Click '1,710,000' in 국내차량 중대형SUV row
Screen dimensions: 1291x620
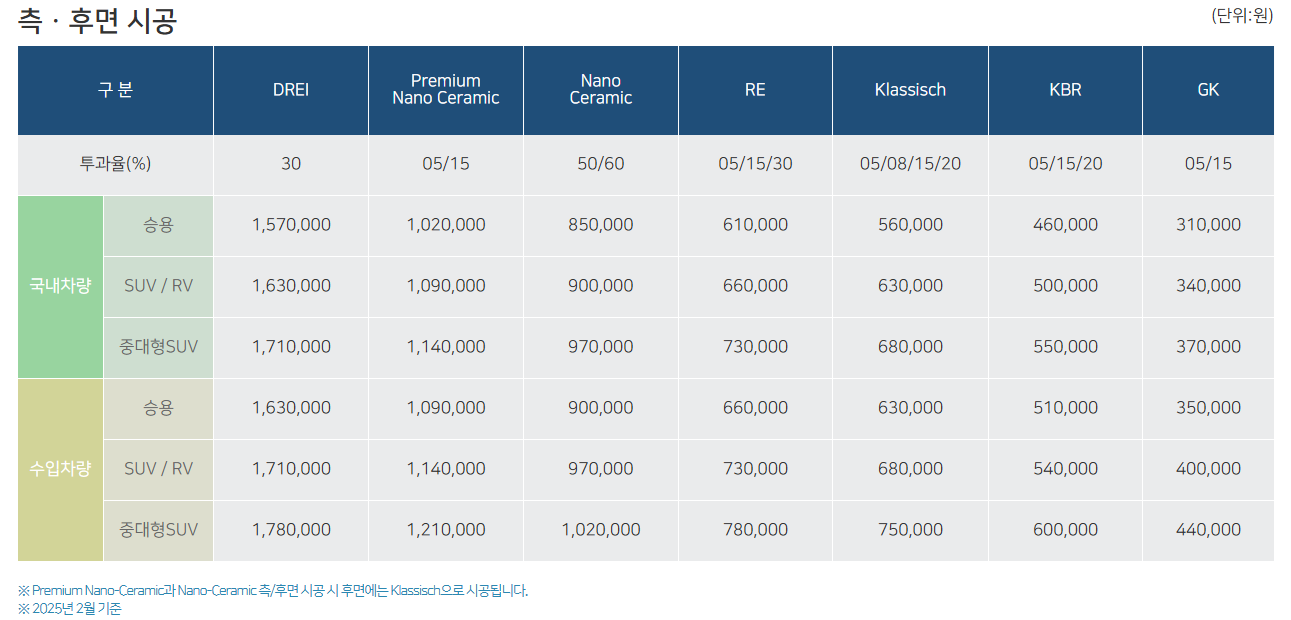[x=291, y=347]
